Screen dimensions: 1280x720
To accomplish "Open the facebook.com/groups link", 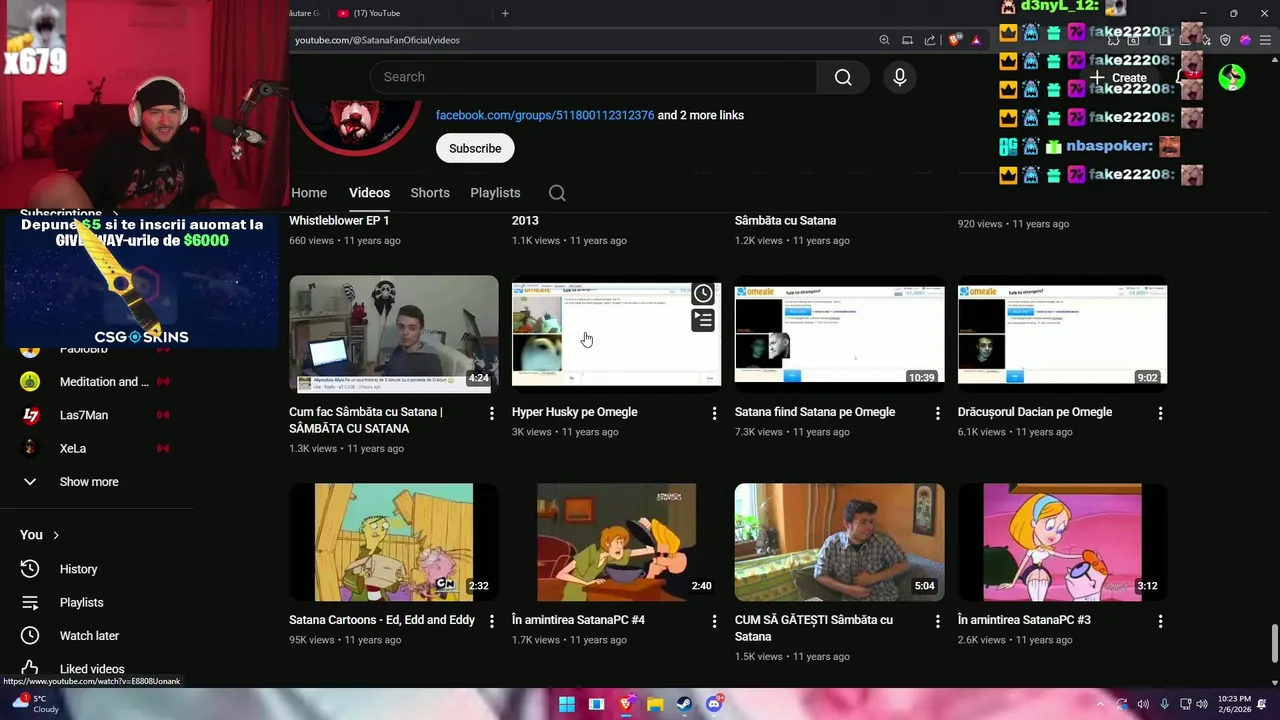I will (545, 115).
